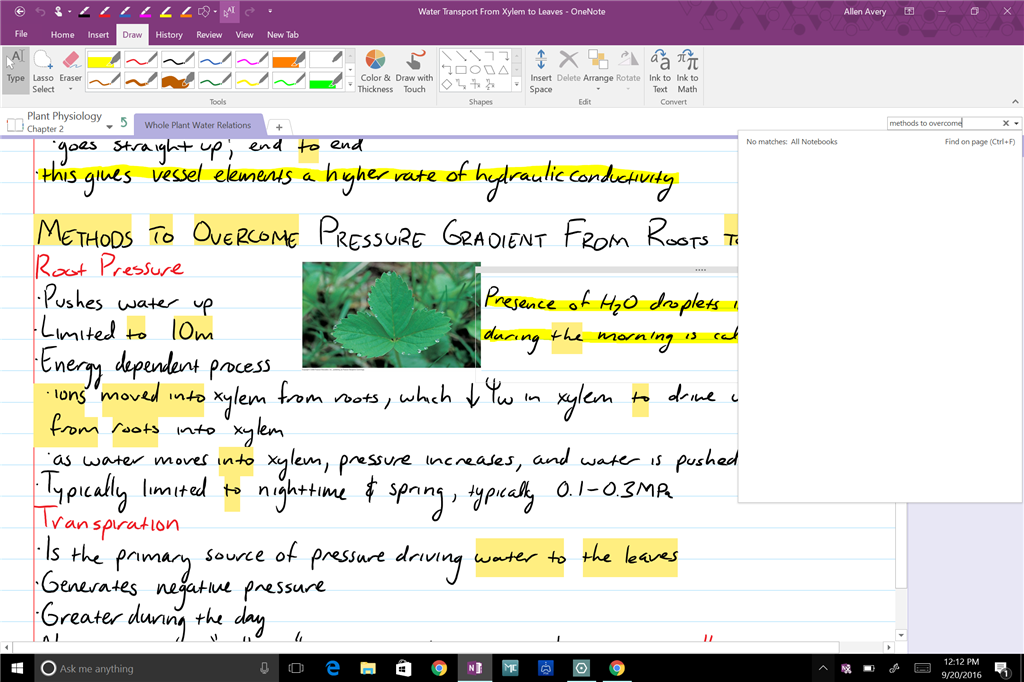The width and height of the screenshot is (1024, 682).
Task: Choose the blue thin pen in the ribbon gallery
Action: (x=215, y=60)
